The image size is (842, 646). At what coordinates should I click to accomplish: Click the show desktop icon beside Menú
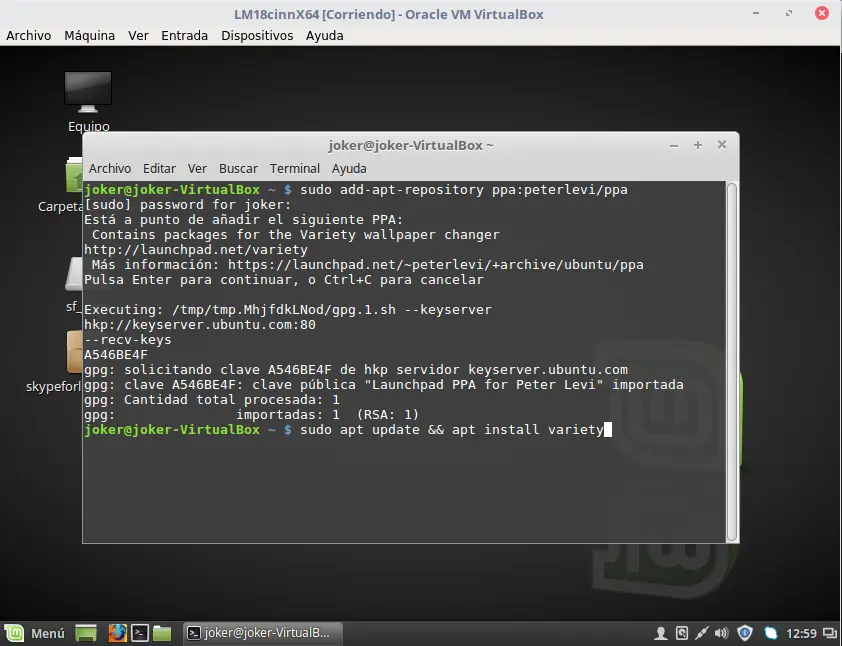85,633
